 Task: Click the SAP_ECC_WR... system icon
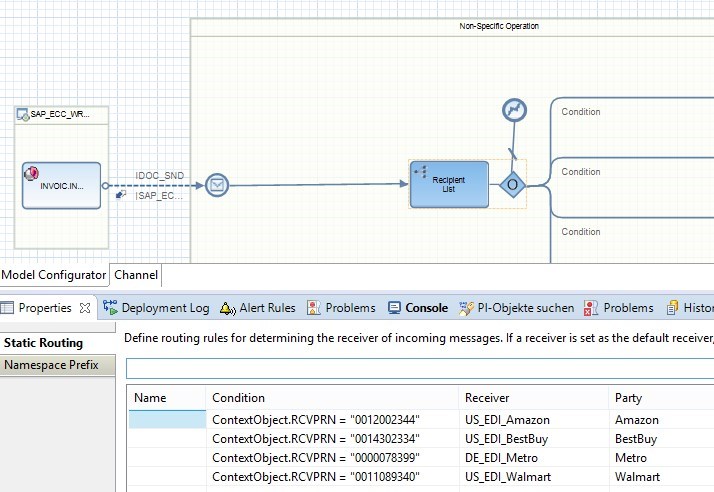[x=23, y=114]
